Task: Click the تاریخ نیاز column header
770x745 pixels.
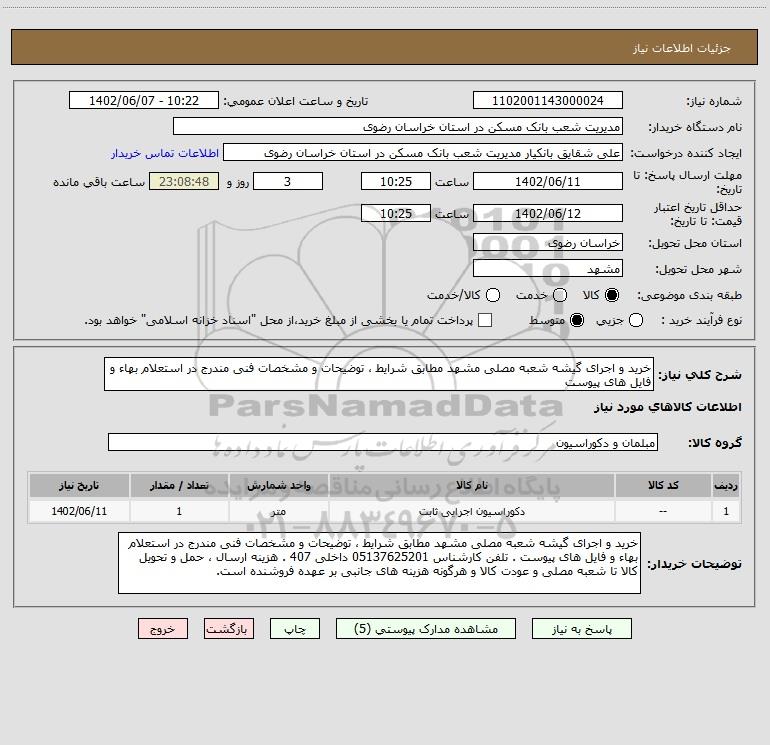Action: [x=79, y=485]
